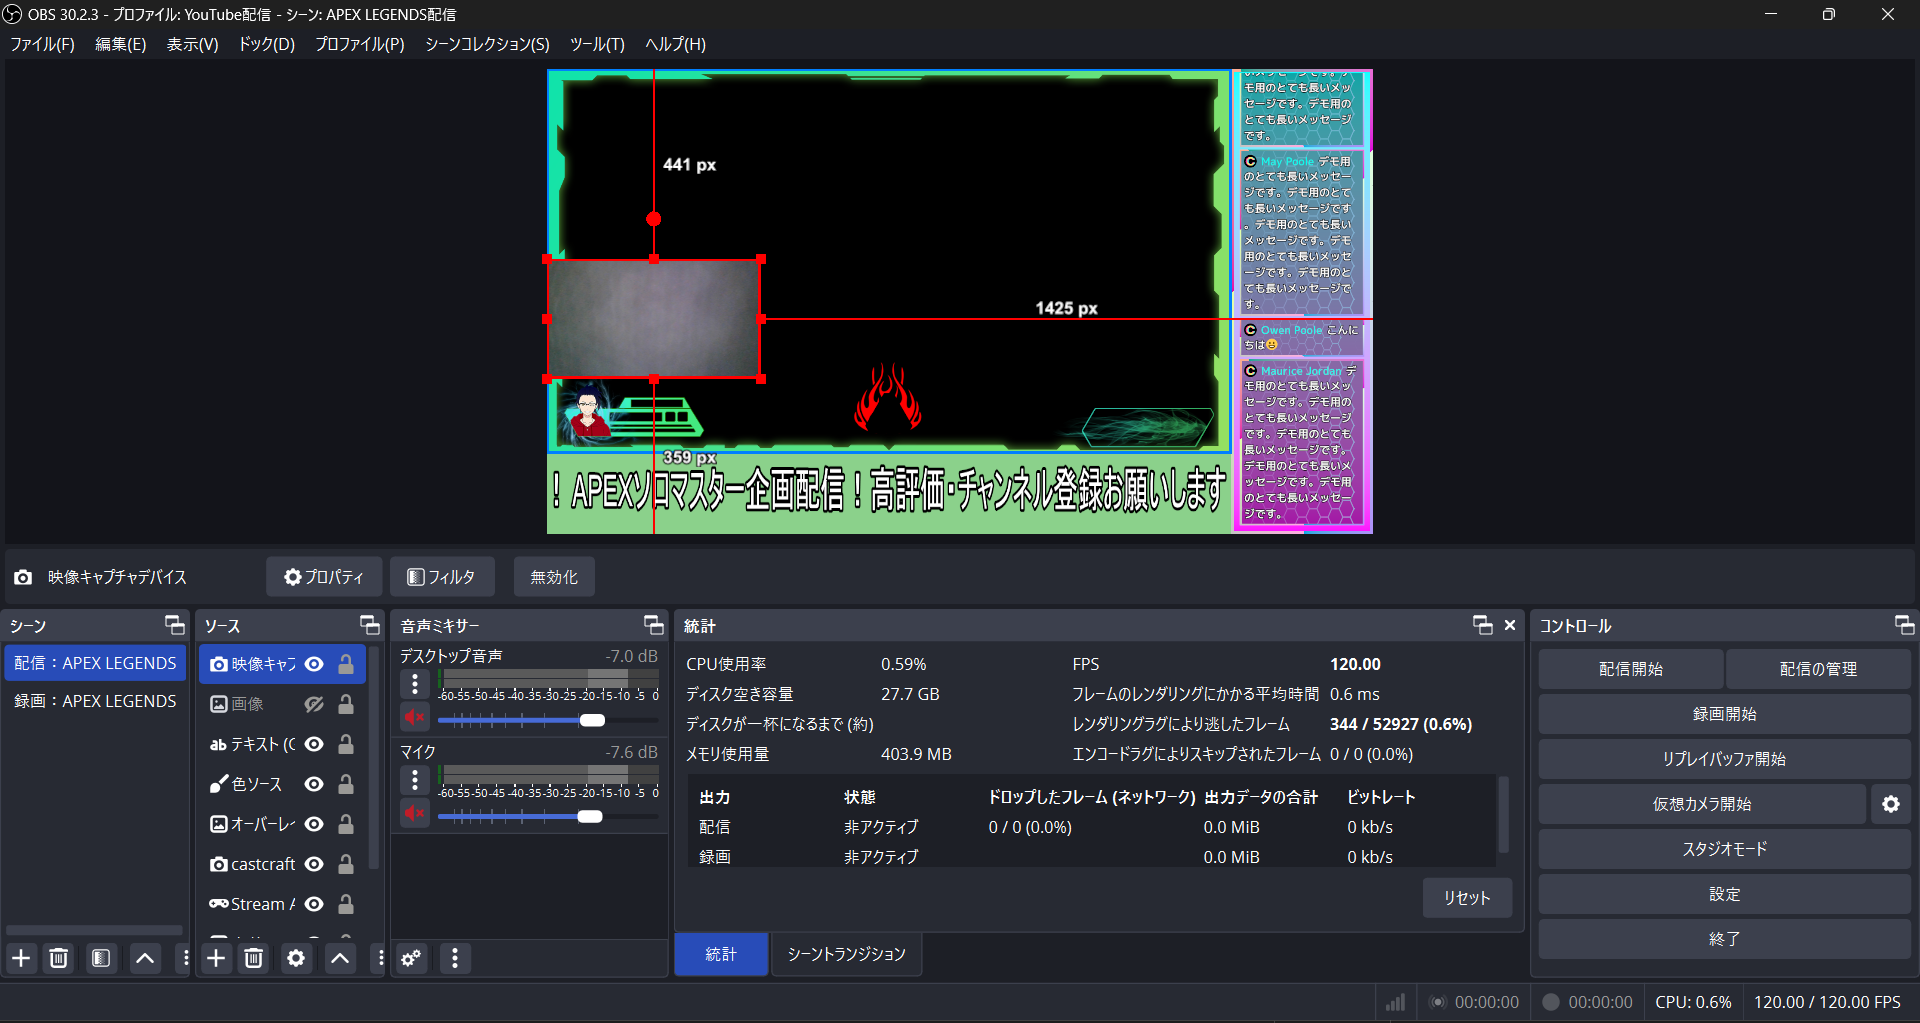
Task: Hide the Stream source with the eye icon
Action: pyautogui.click(x=314, y=904)
